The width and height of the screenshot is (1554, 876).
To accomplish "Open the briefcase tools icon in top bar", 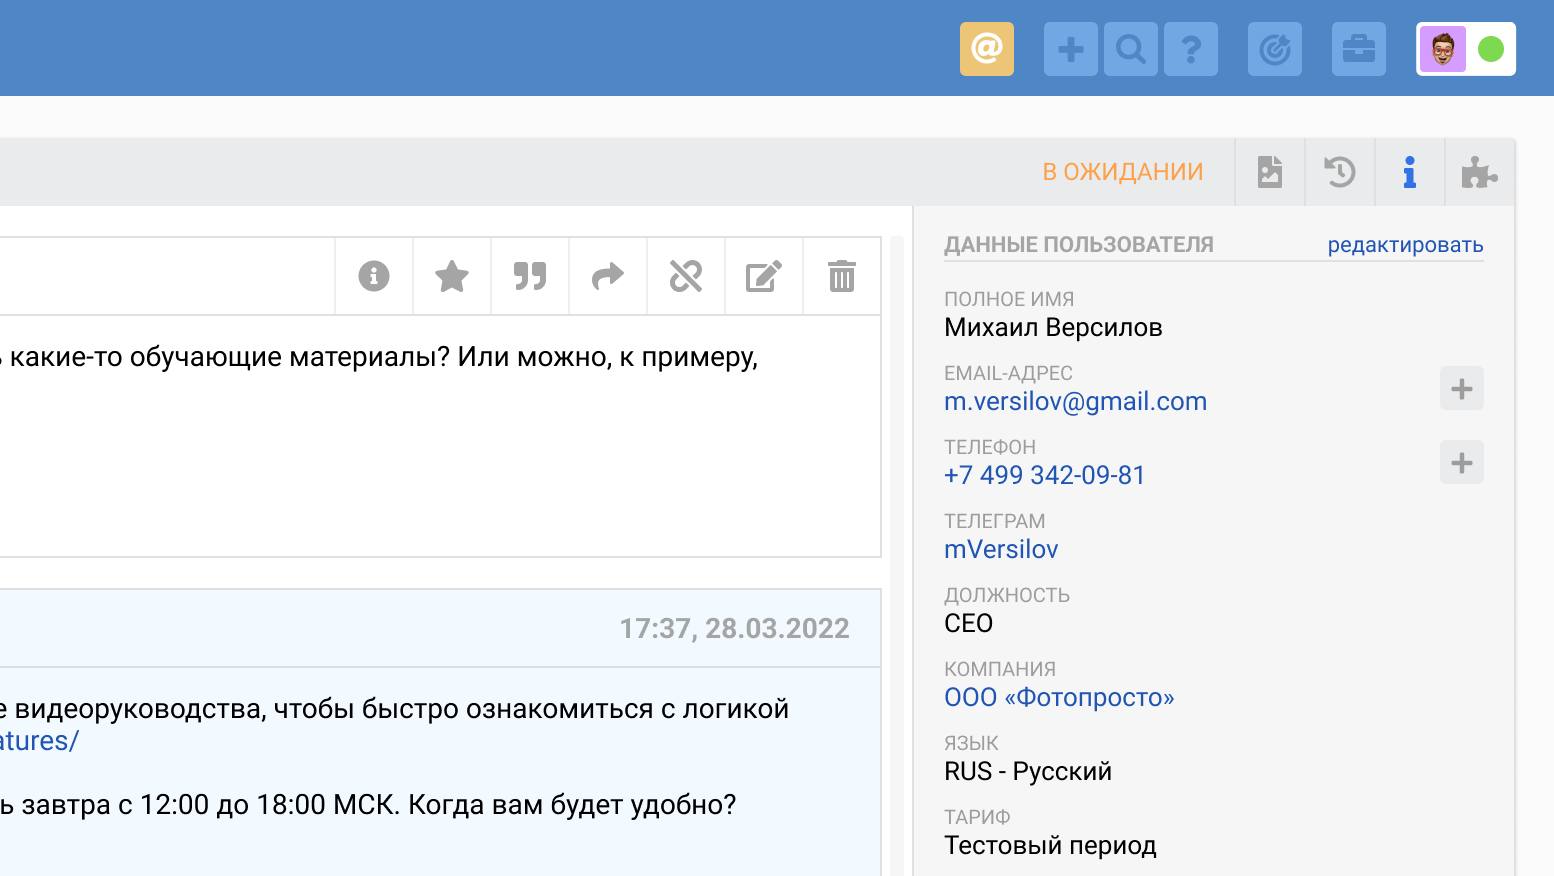I will [x=1358, y=48].
